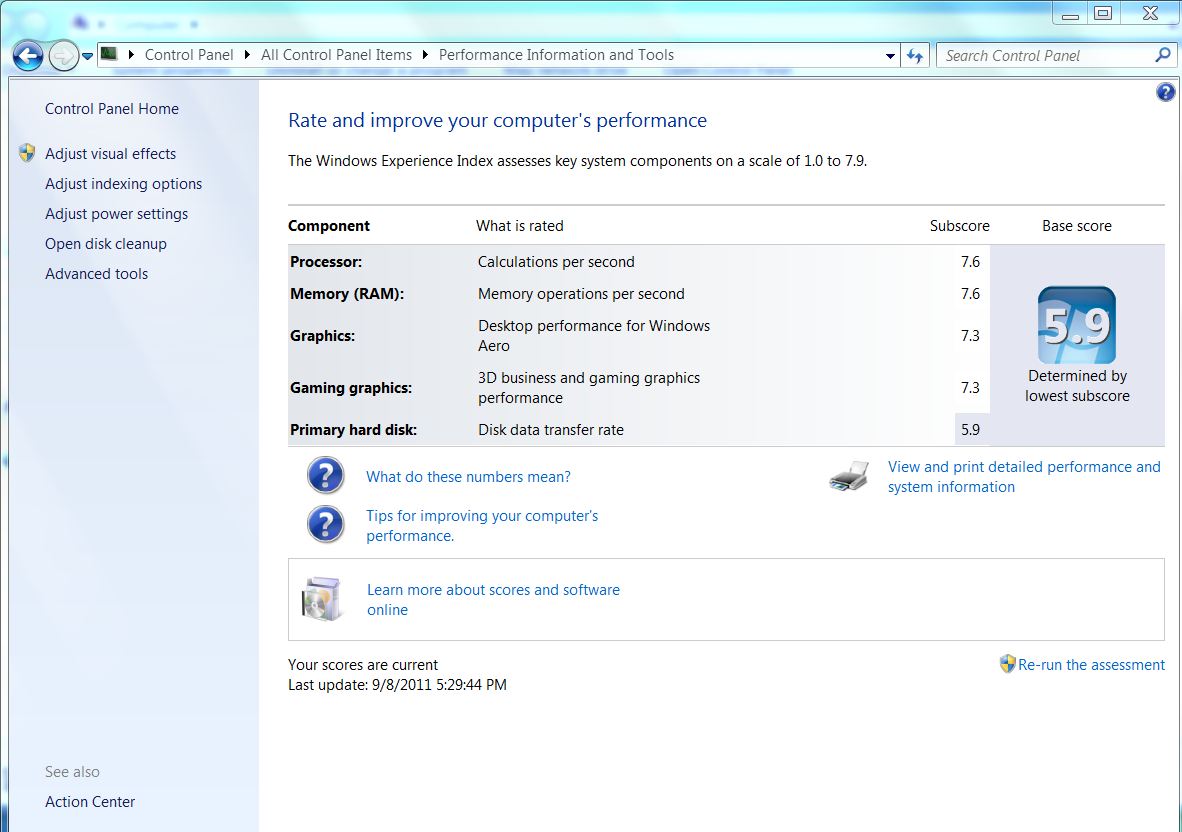Click the shield icon beside Adjust visual effects
This screenshot has width=1182, height=832.
27,153
